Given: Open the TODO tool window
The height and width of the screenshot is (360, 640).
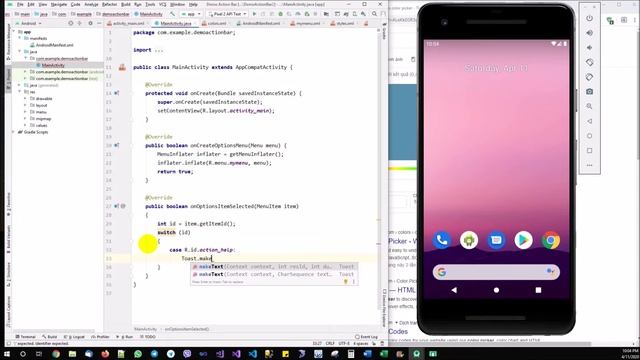Looking at the screenshot, I should coord(148,337).
